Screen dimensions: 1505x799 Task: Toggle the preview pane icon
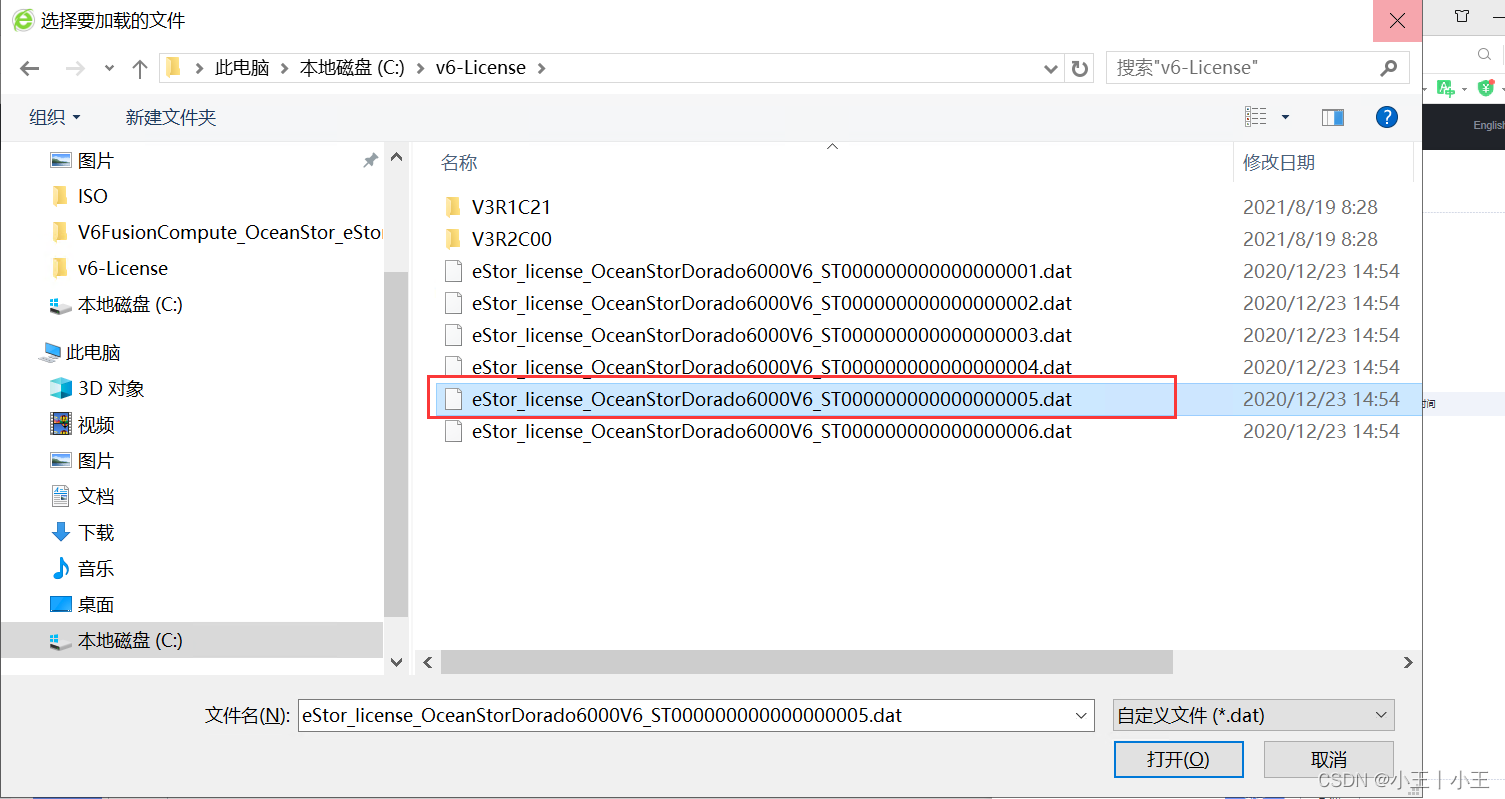[1333, 117]
